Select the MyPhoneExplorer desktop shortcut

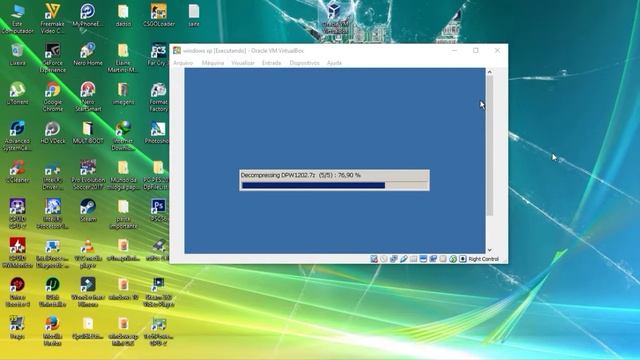(88, 16)
